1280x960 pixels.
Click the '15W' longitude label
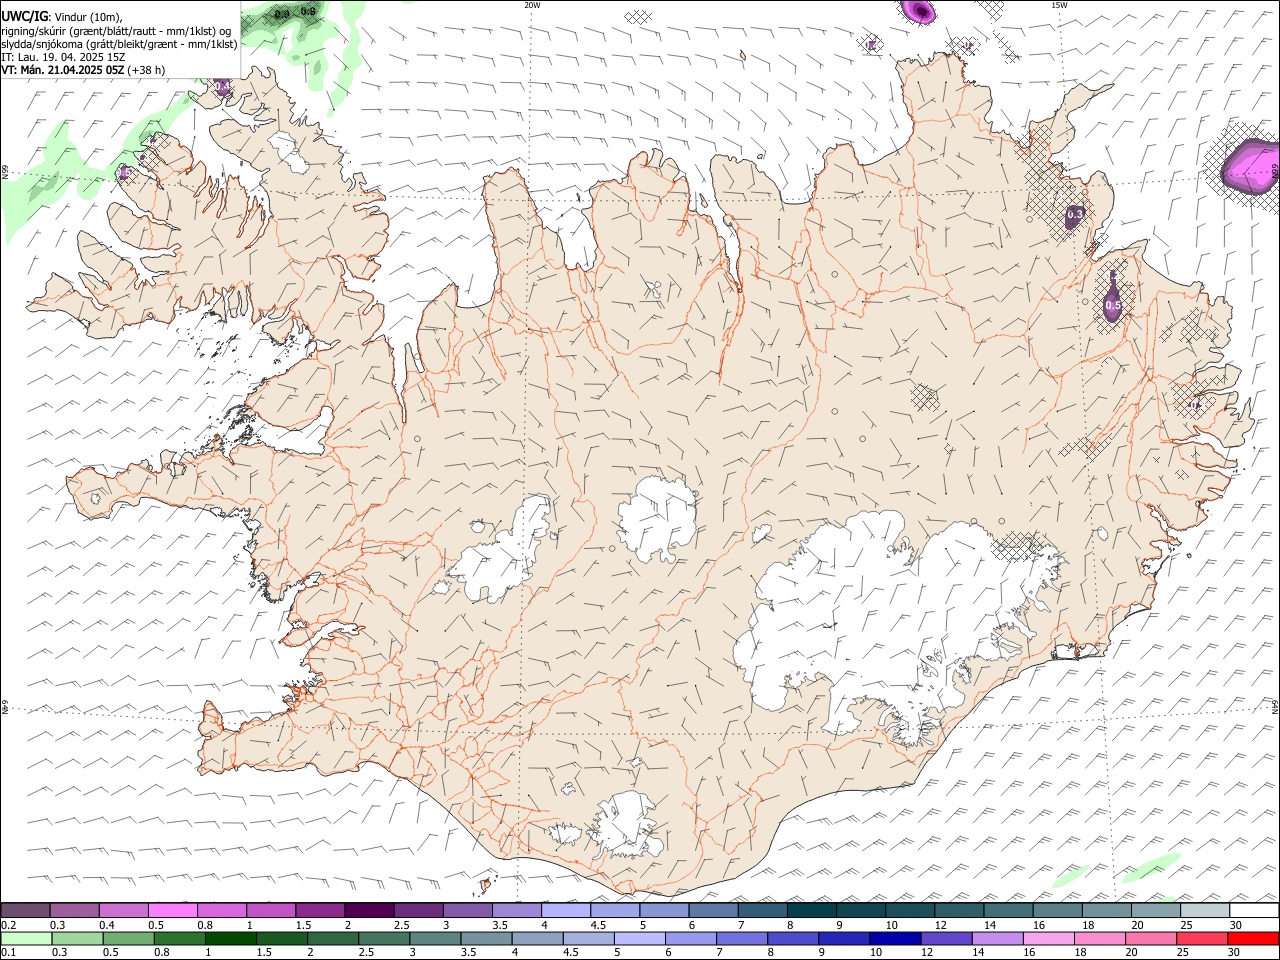click(x=1058, y=5)
